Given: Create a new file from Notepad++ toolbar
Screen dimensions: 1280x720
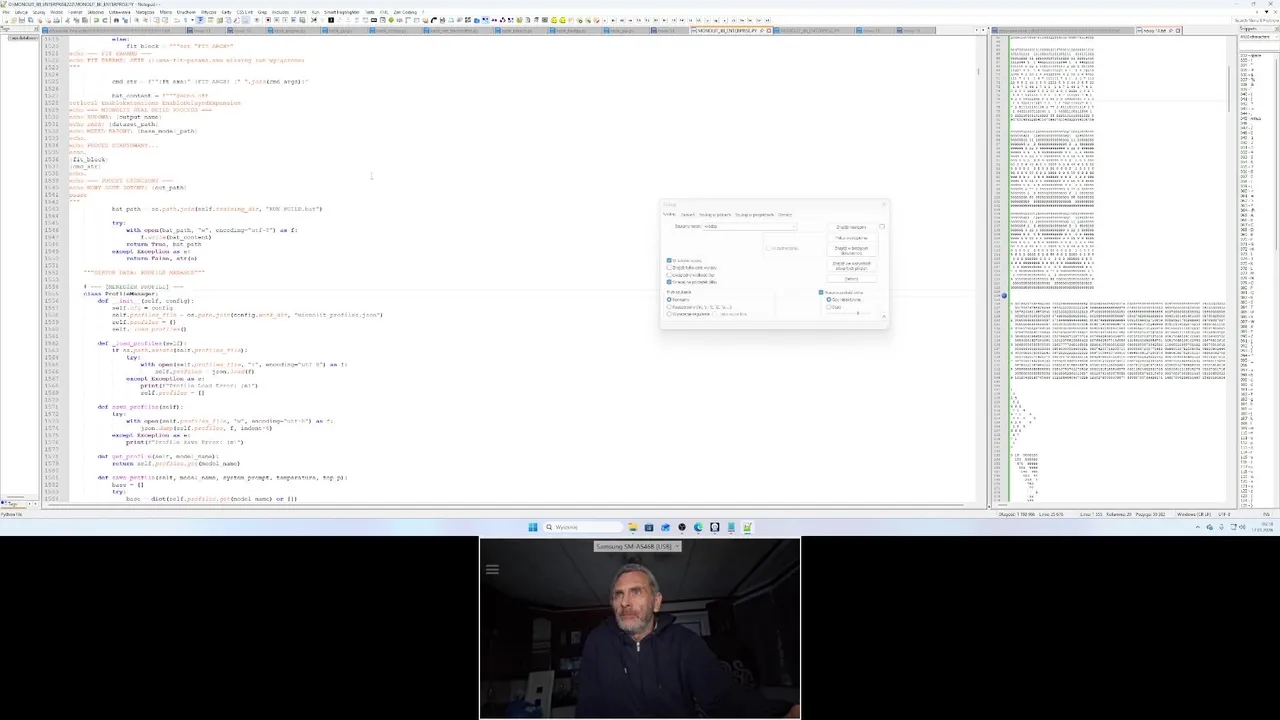Looking at the screenshot, I should click(6, 20).
